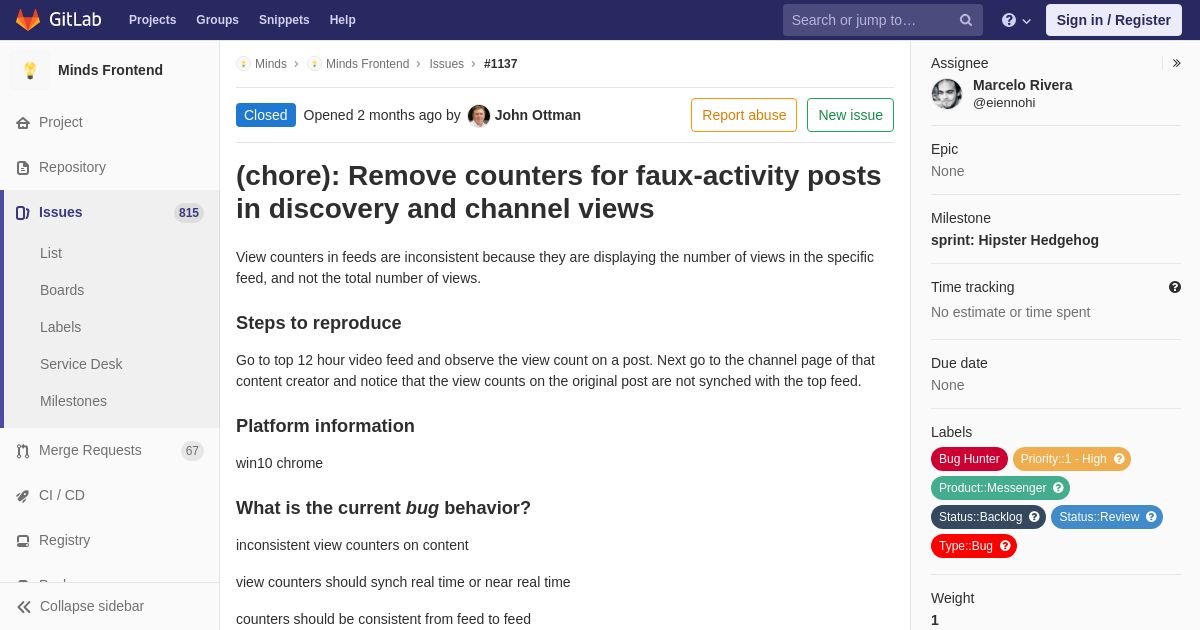1200x630 pixels.
Task: Open the help question mark dropdown
Action: pos(1016,20)
